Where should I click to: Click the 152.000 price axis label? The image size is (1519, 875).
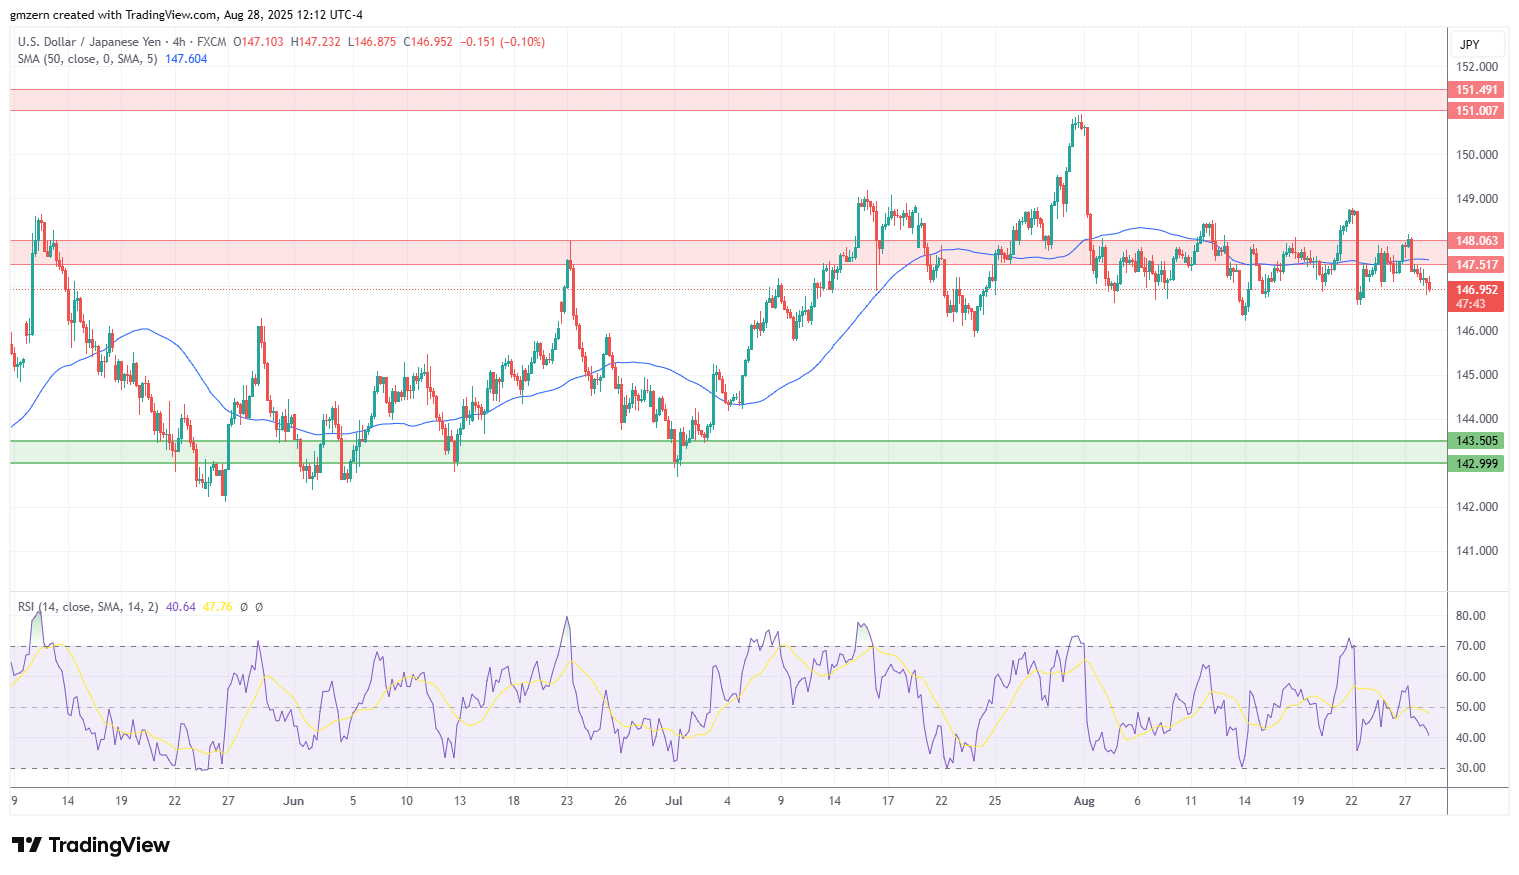tap(1477, 67)
